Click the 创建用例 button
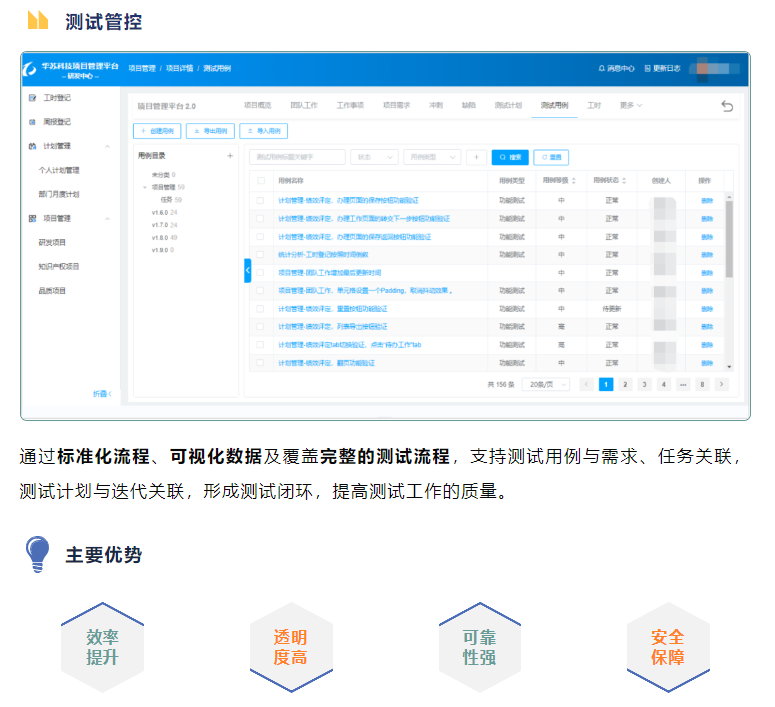The height and width of the screenshot is (707, 775). tap(158, 130)
